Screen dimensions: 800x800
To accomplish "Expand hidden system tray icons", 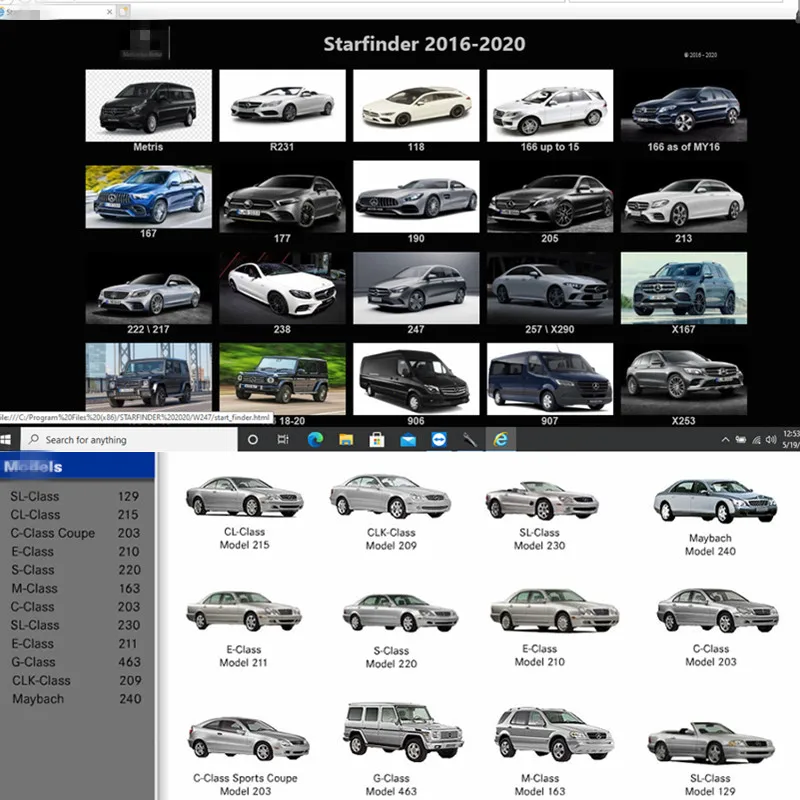I will click(725, 439).
